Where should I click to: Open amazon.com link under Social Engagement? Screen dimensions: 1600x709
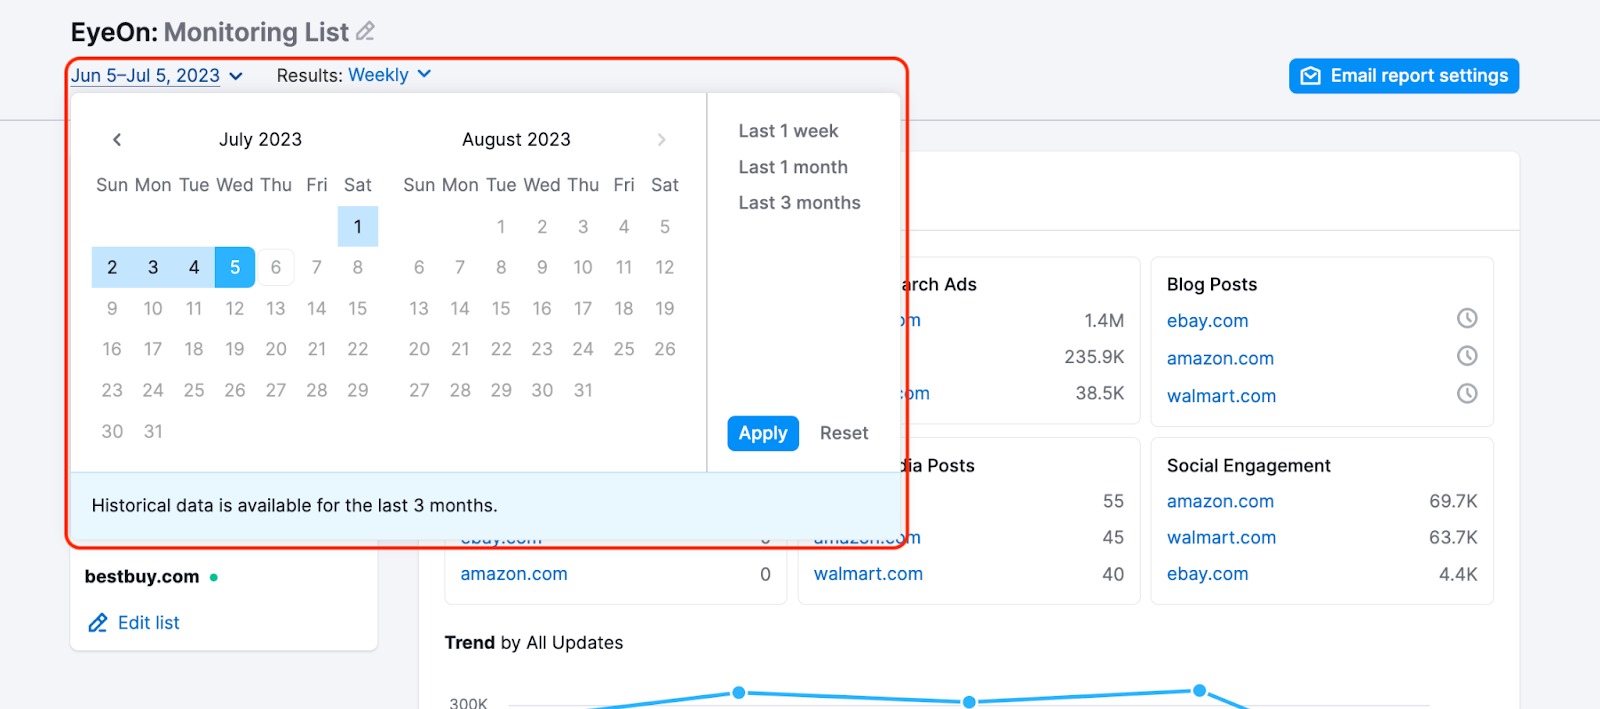(x=1219, y=501)
